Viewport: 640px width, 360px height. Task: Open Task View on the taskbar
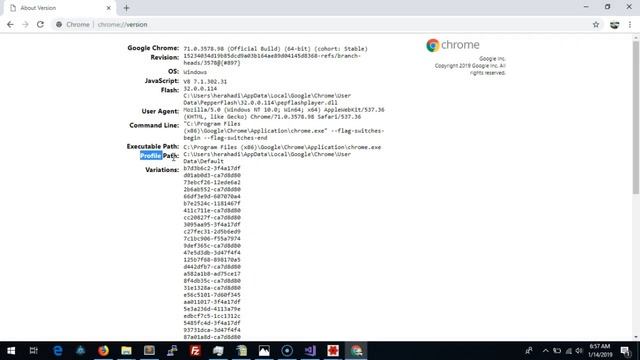click(33, 351)
